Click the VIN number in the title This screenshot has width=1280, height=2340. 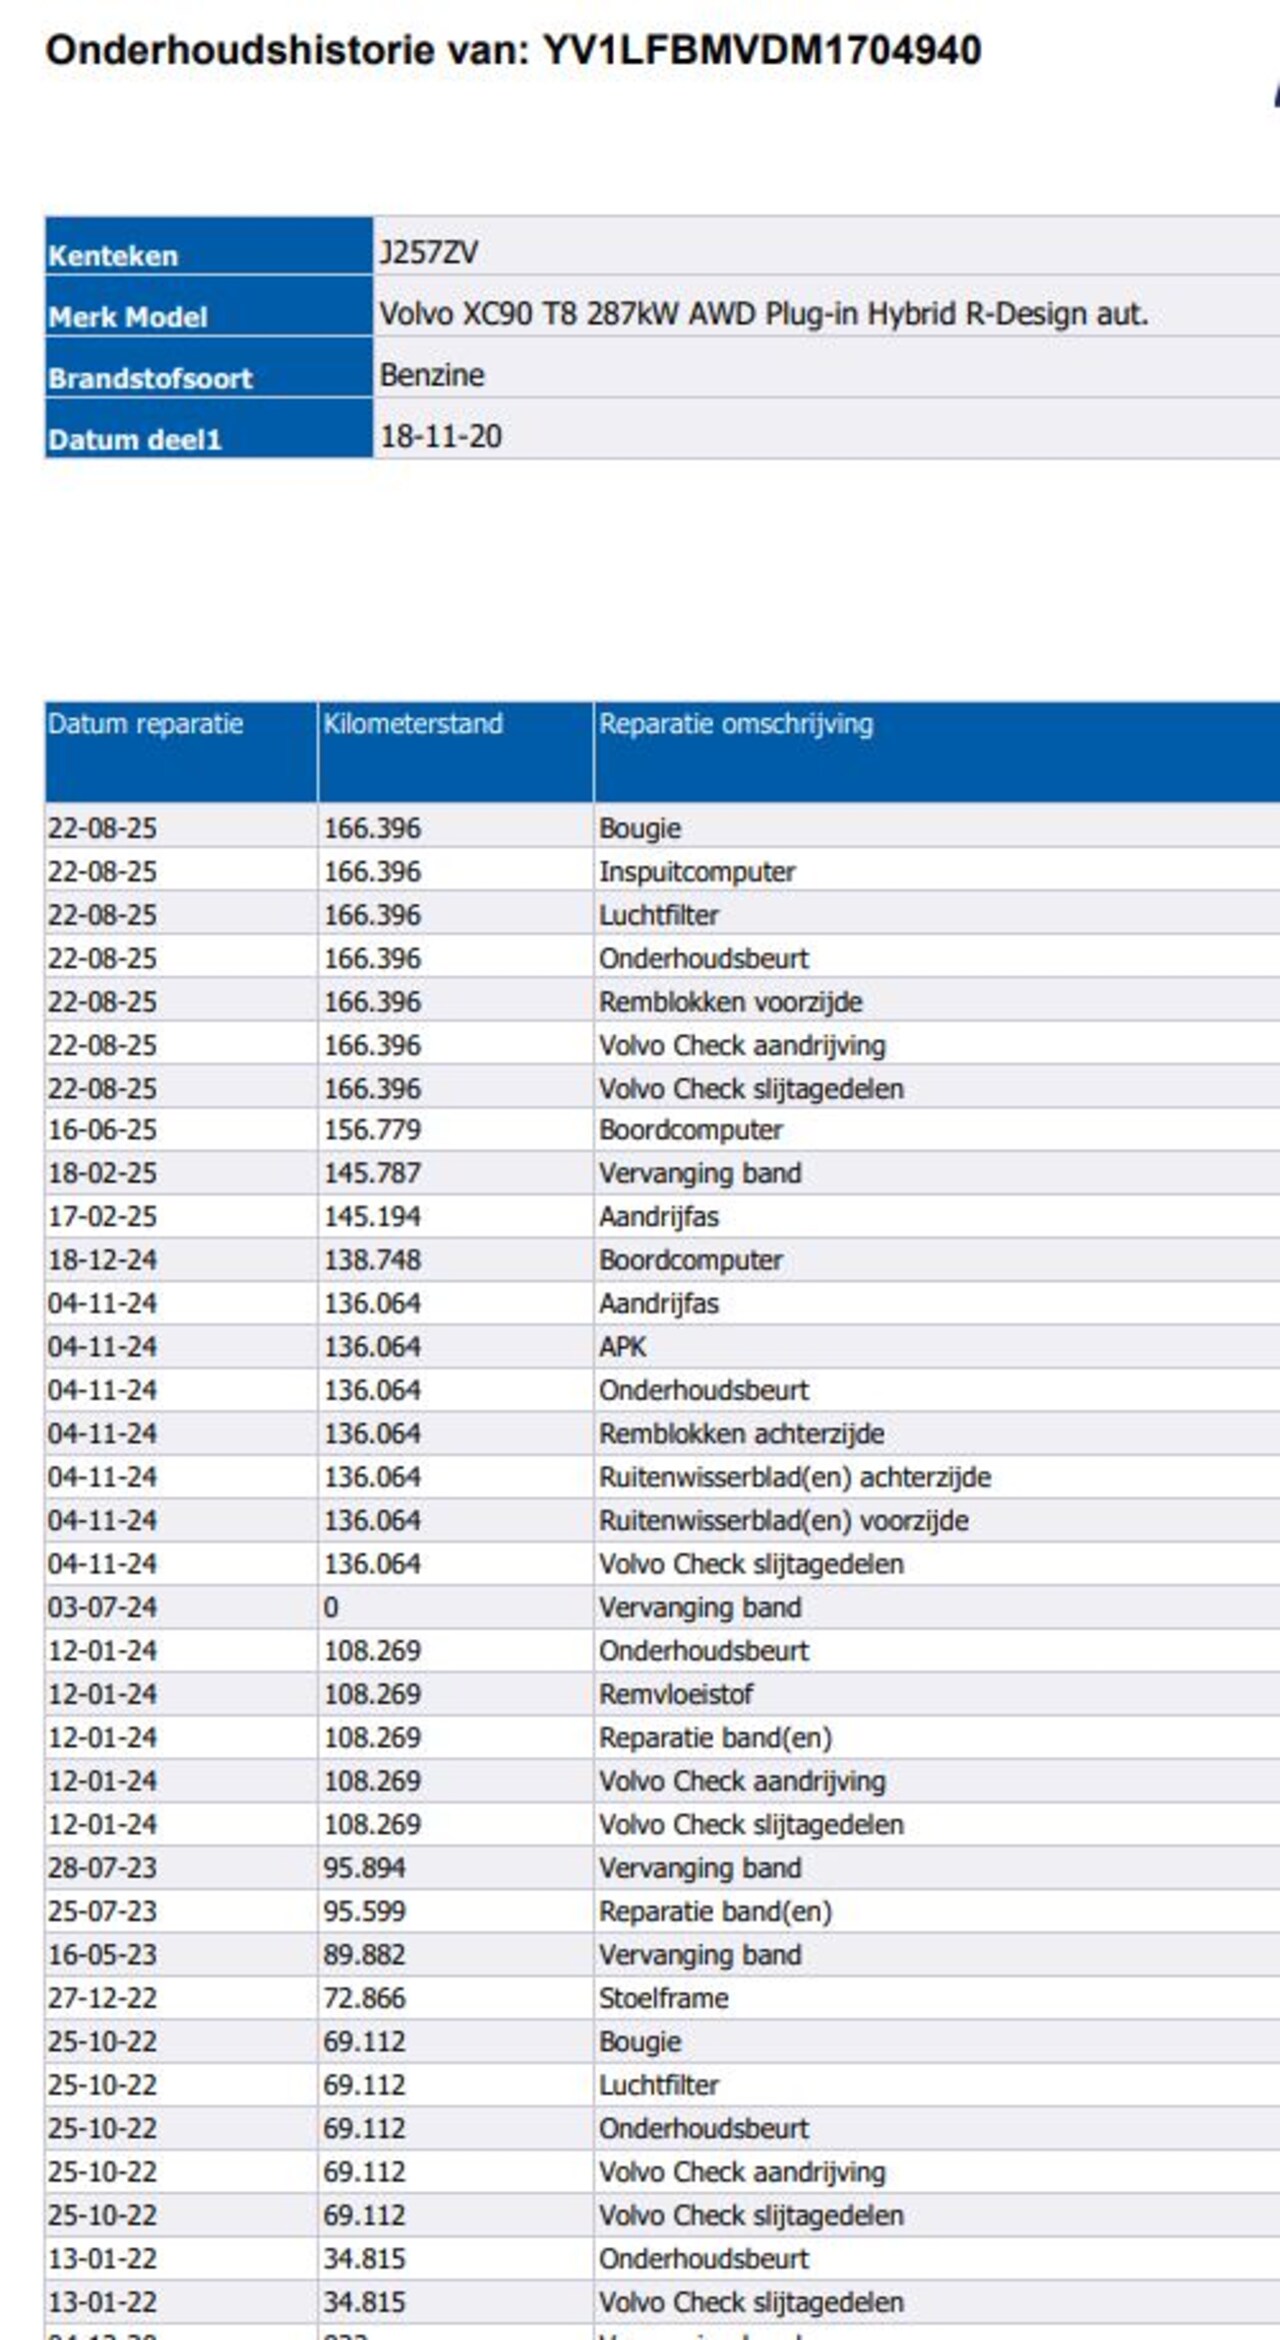tap(761, 50)
